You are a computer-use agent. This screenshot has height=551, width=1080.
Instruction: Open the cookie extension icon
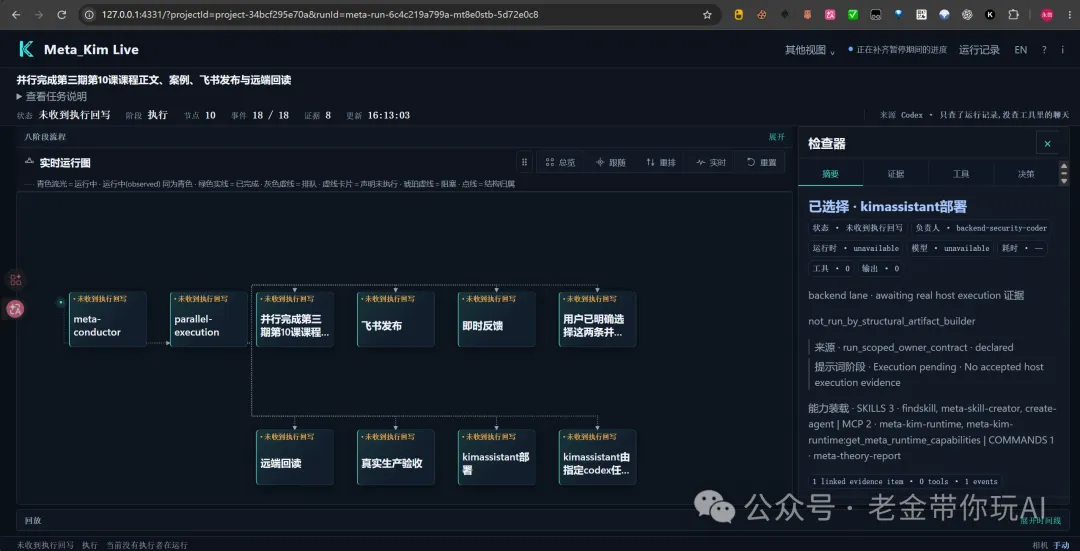click(762, 14)
